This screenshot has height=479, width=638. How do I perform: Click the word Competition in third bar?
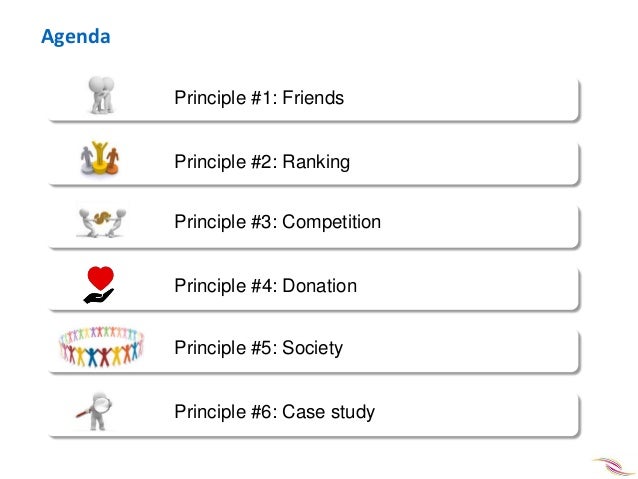point(332,222)
